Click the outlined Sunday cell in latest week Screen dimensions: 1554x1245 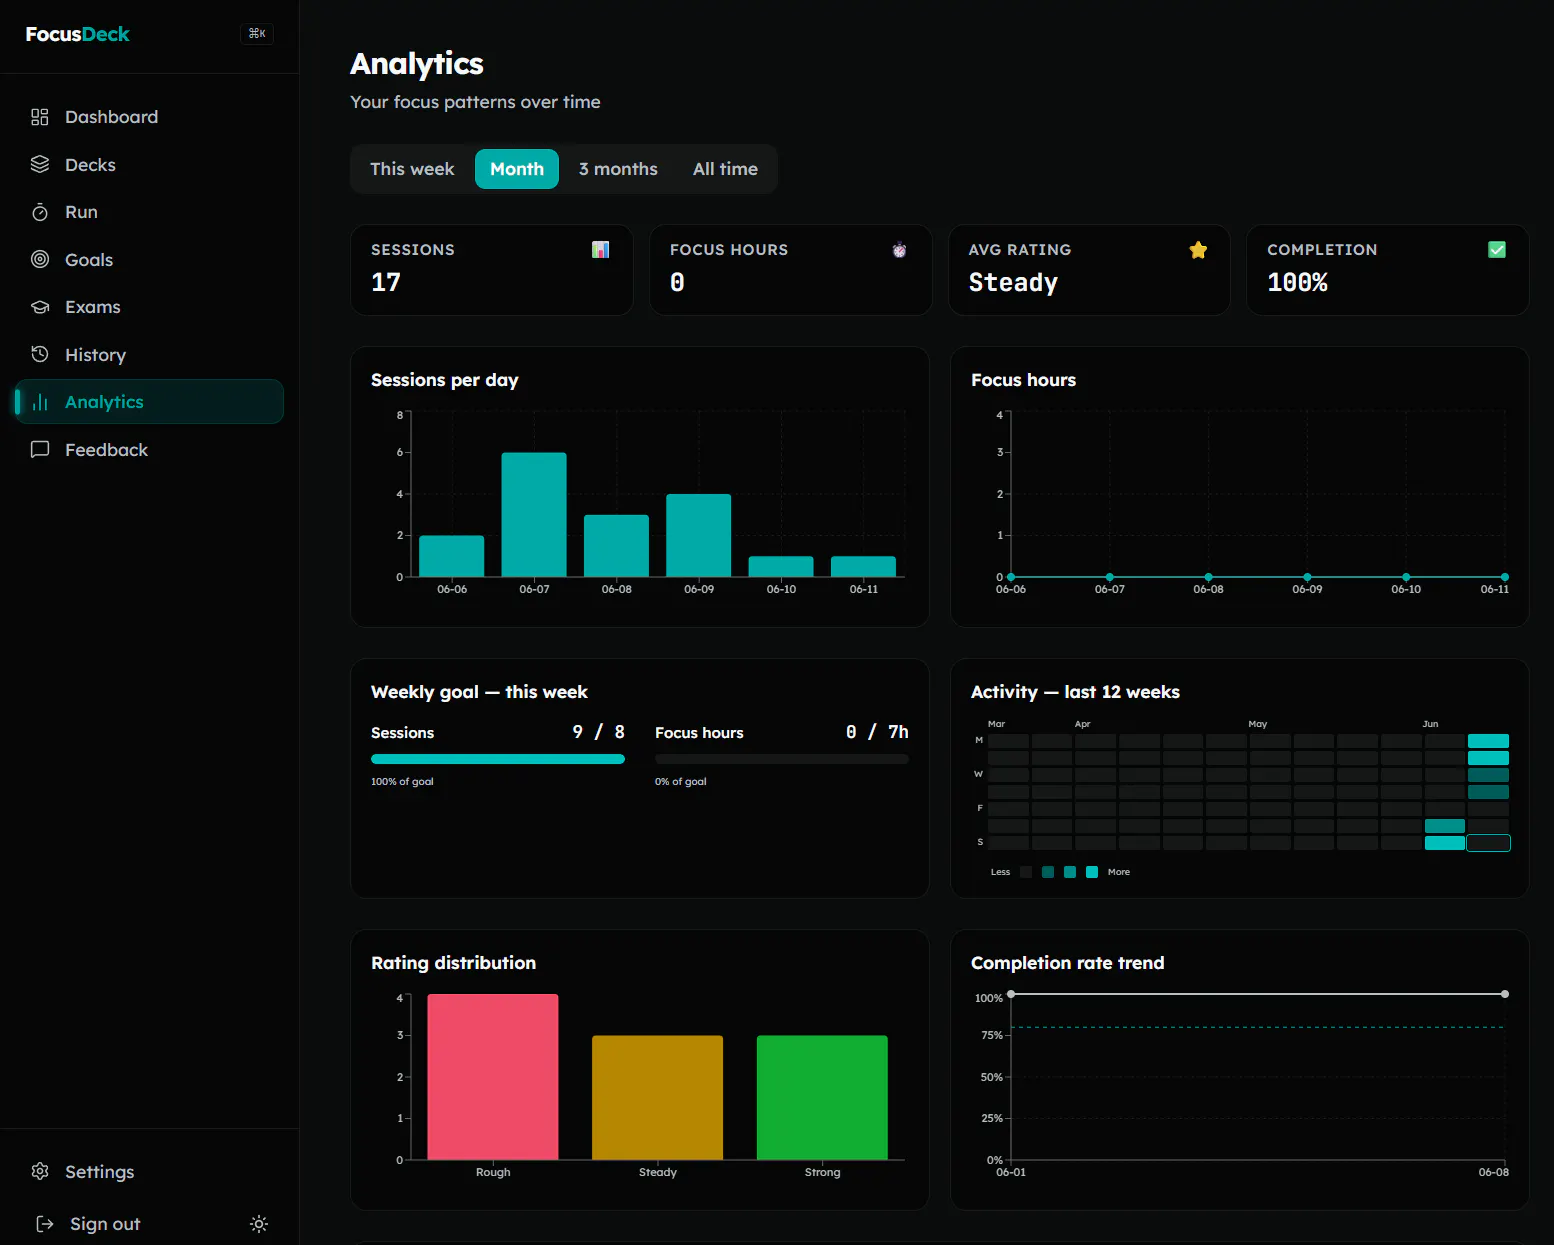click(1488, 843)
